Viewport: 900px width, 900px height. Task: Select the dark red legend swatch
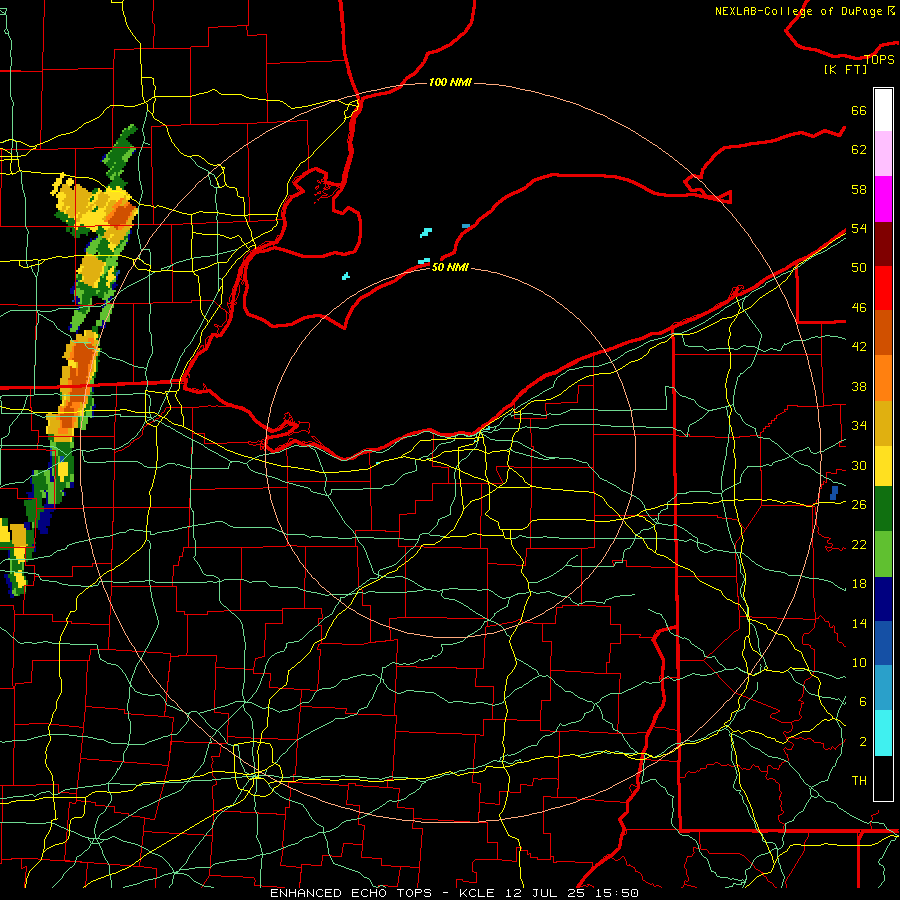883,243
